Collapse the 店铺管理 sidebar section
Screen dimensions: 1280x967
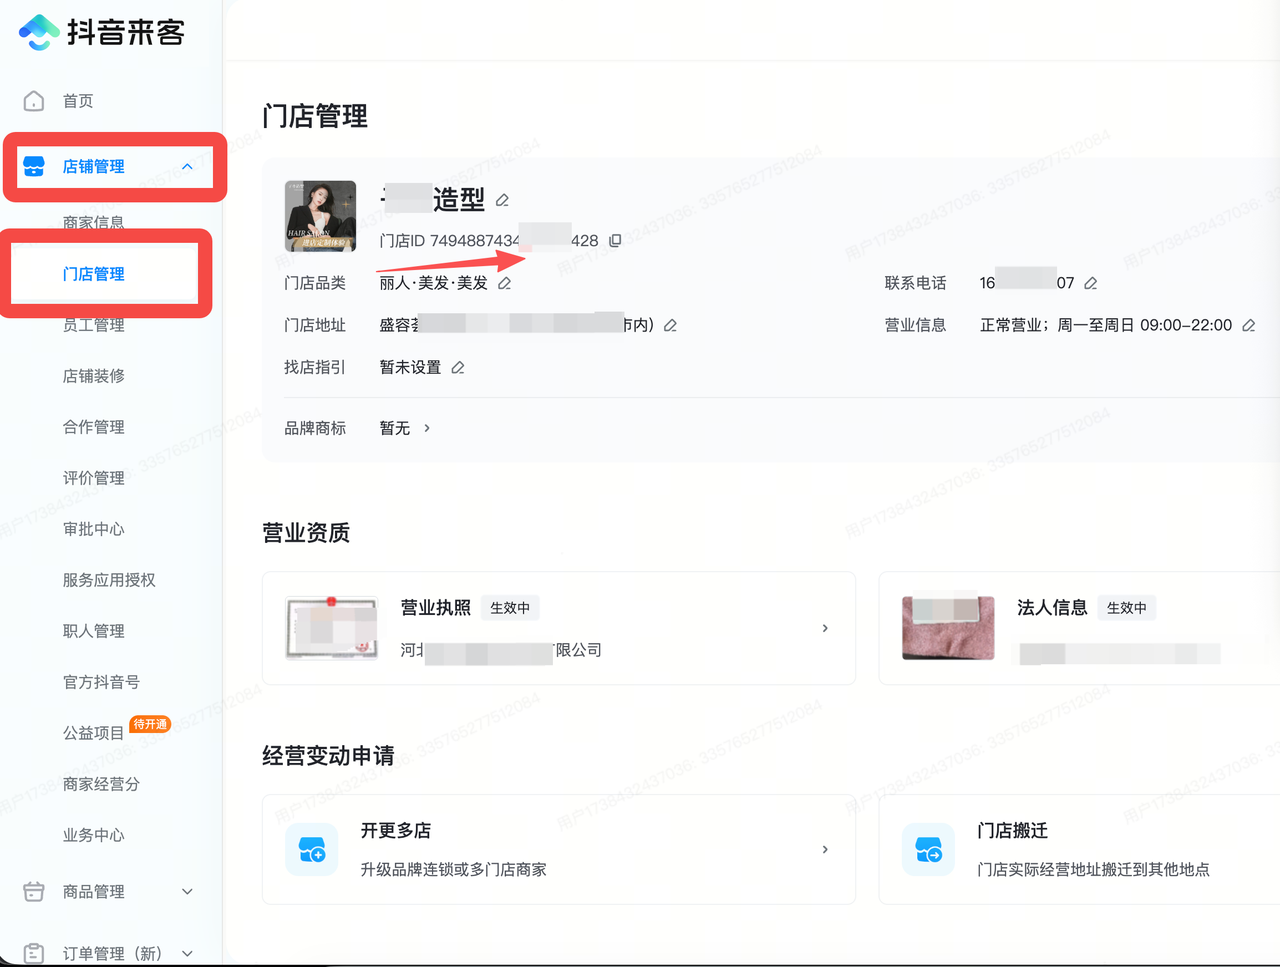(187, 167)
